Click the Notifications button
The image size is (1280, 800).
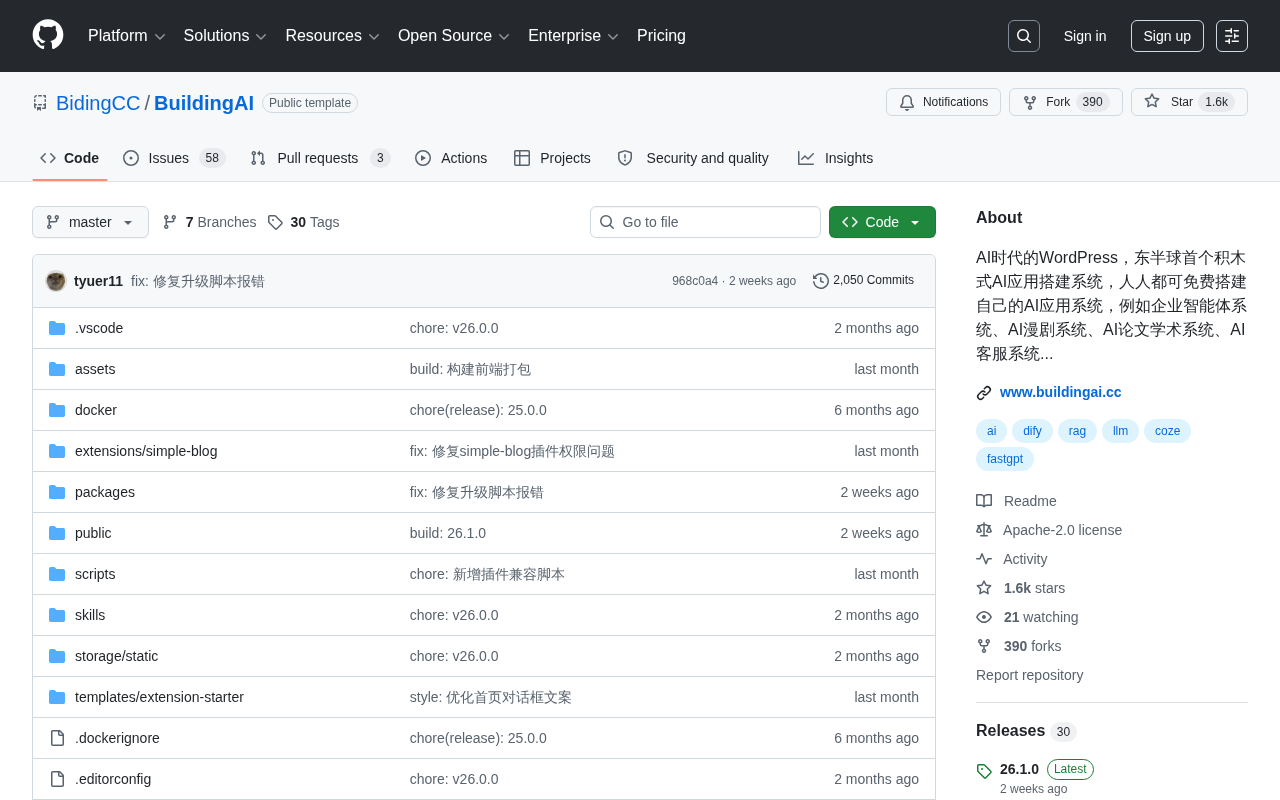pyautogui.click(x=943, y=102)
